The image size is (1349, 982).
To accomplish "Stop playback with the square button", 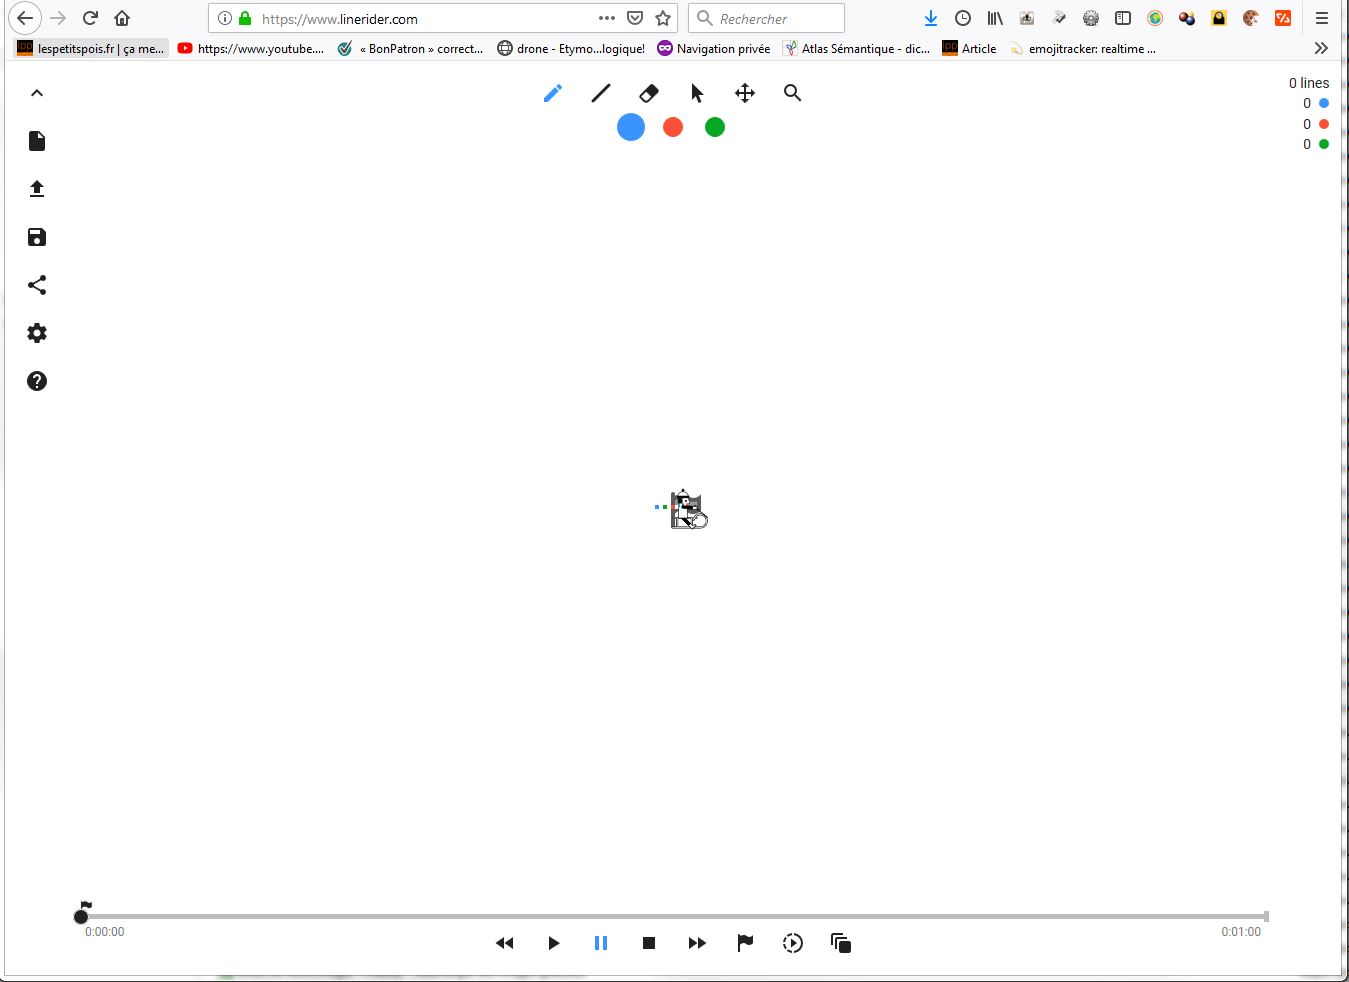I will pos(649,943).
